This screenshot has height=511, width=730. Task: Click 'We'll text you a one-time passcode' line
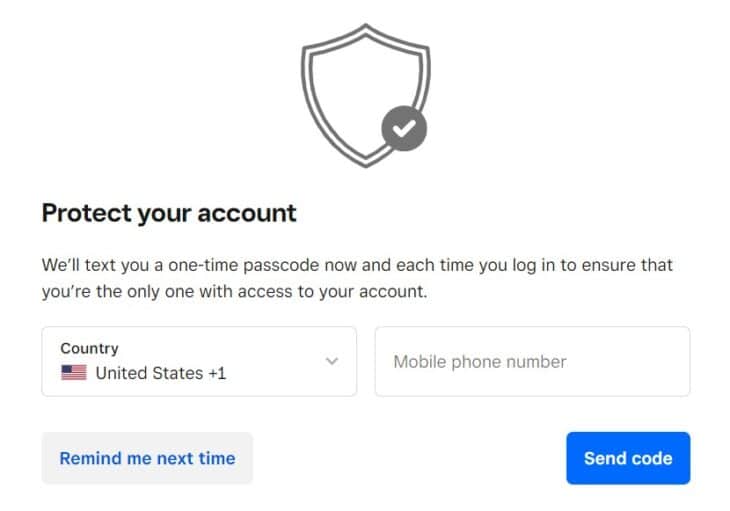(x=357, y=266)
